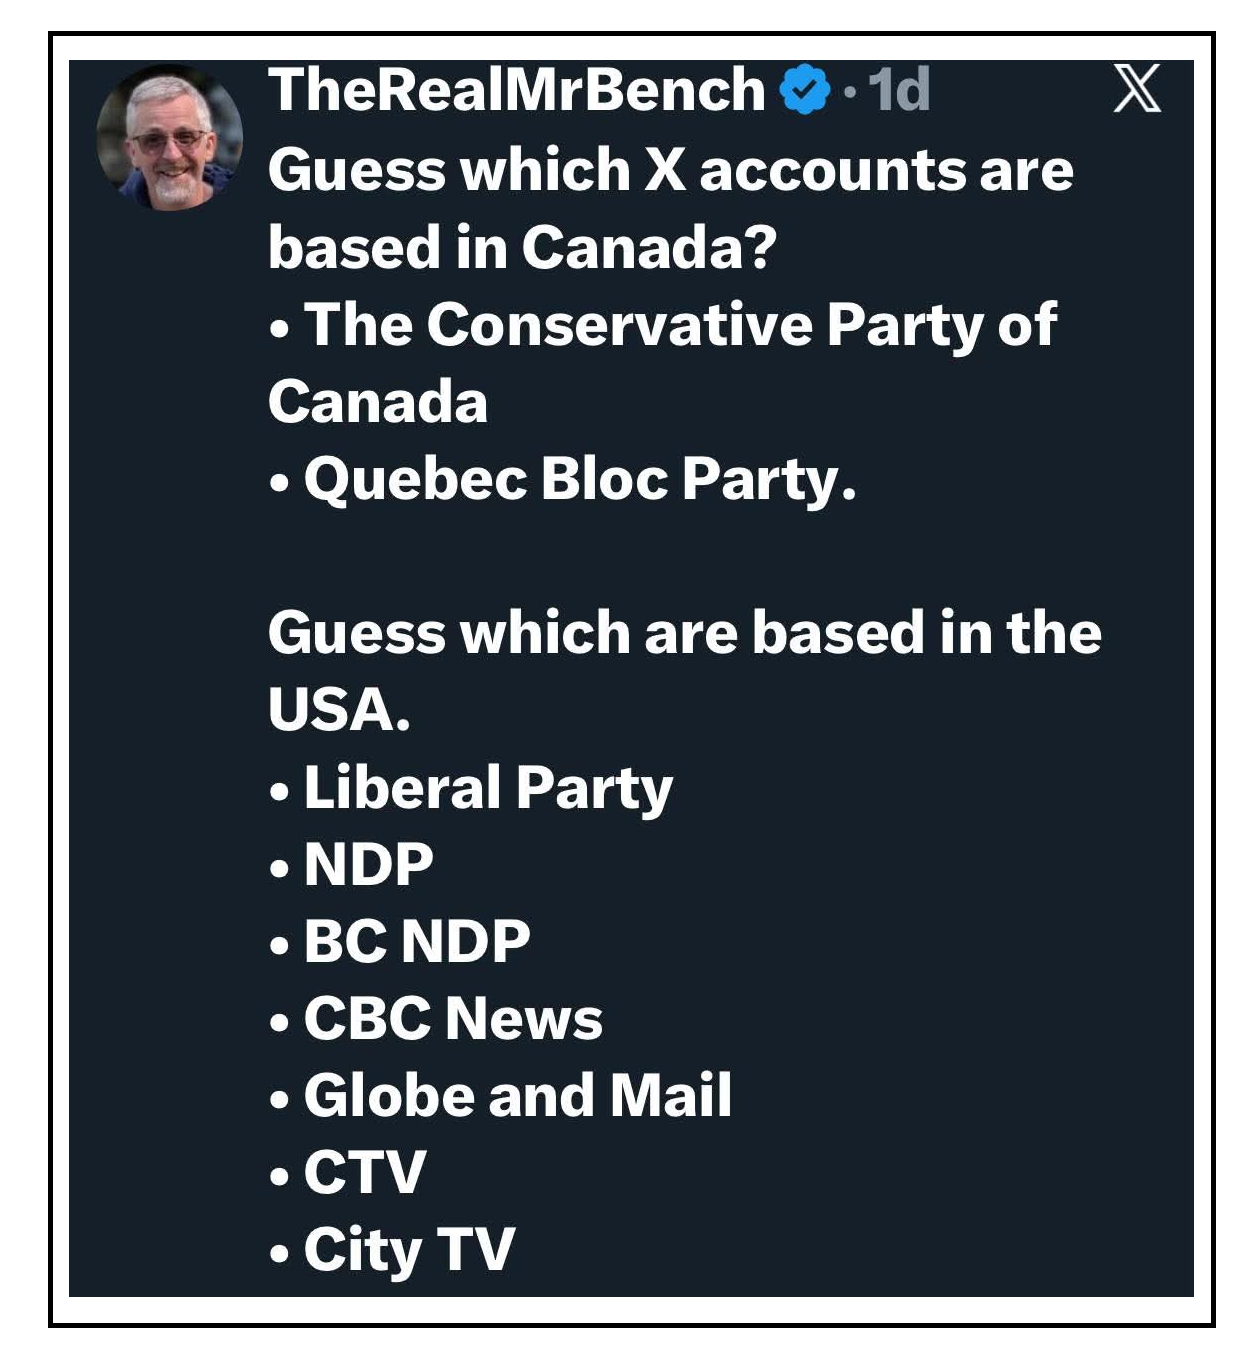
Task: Click the "Guess which X accounts are" line
Action: [x=670, y=170]
